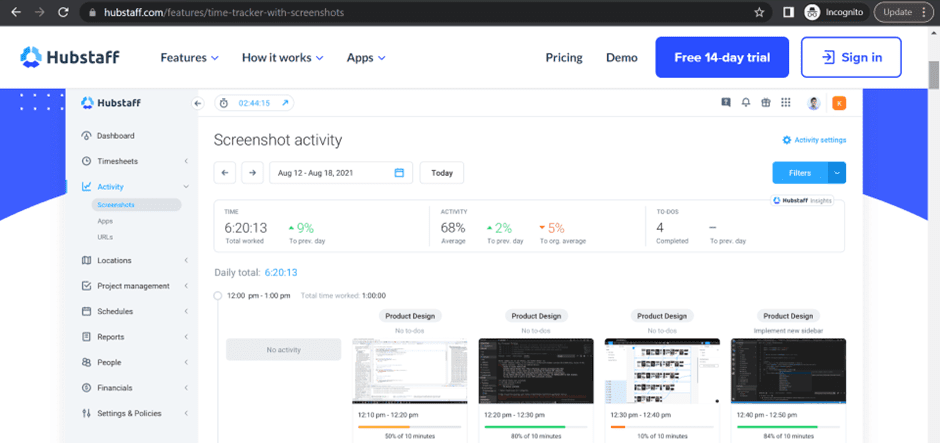The height and width of the screenshot is (443, 940).
Task: Bookmark this page with star icon
Action: coord(759,12)
